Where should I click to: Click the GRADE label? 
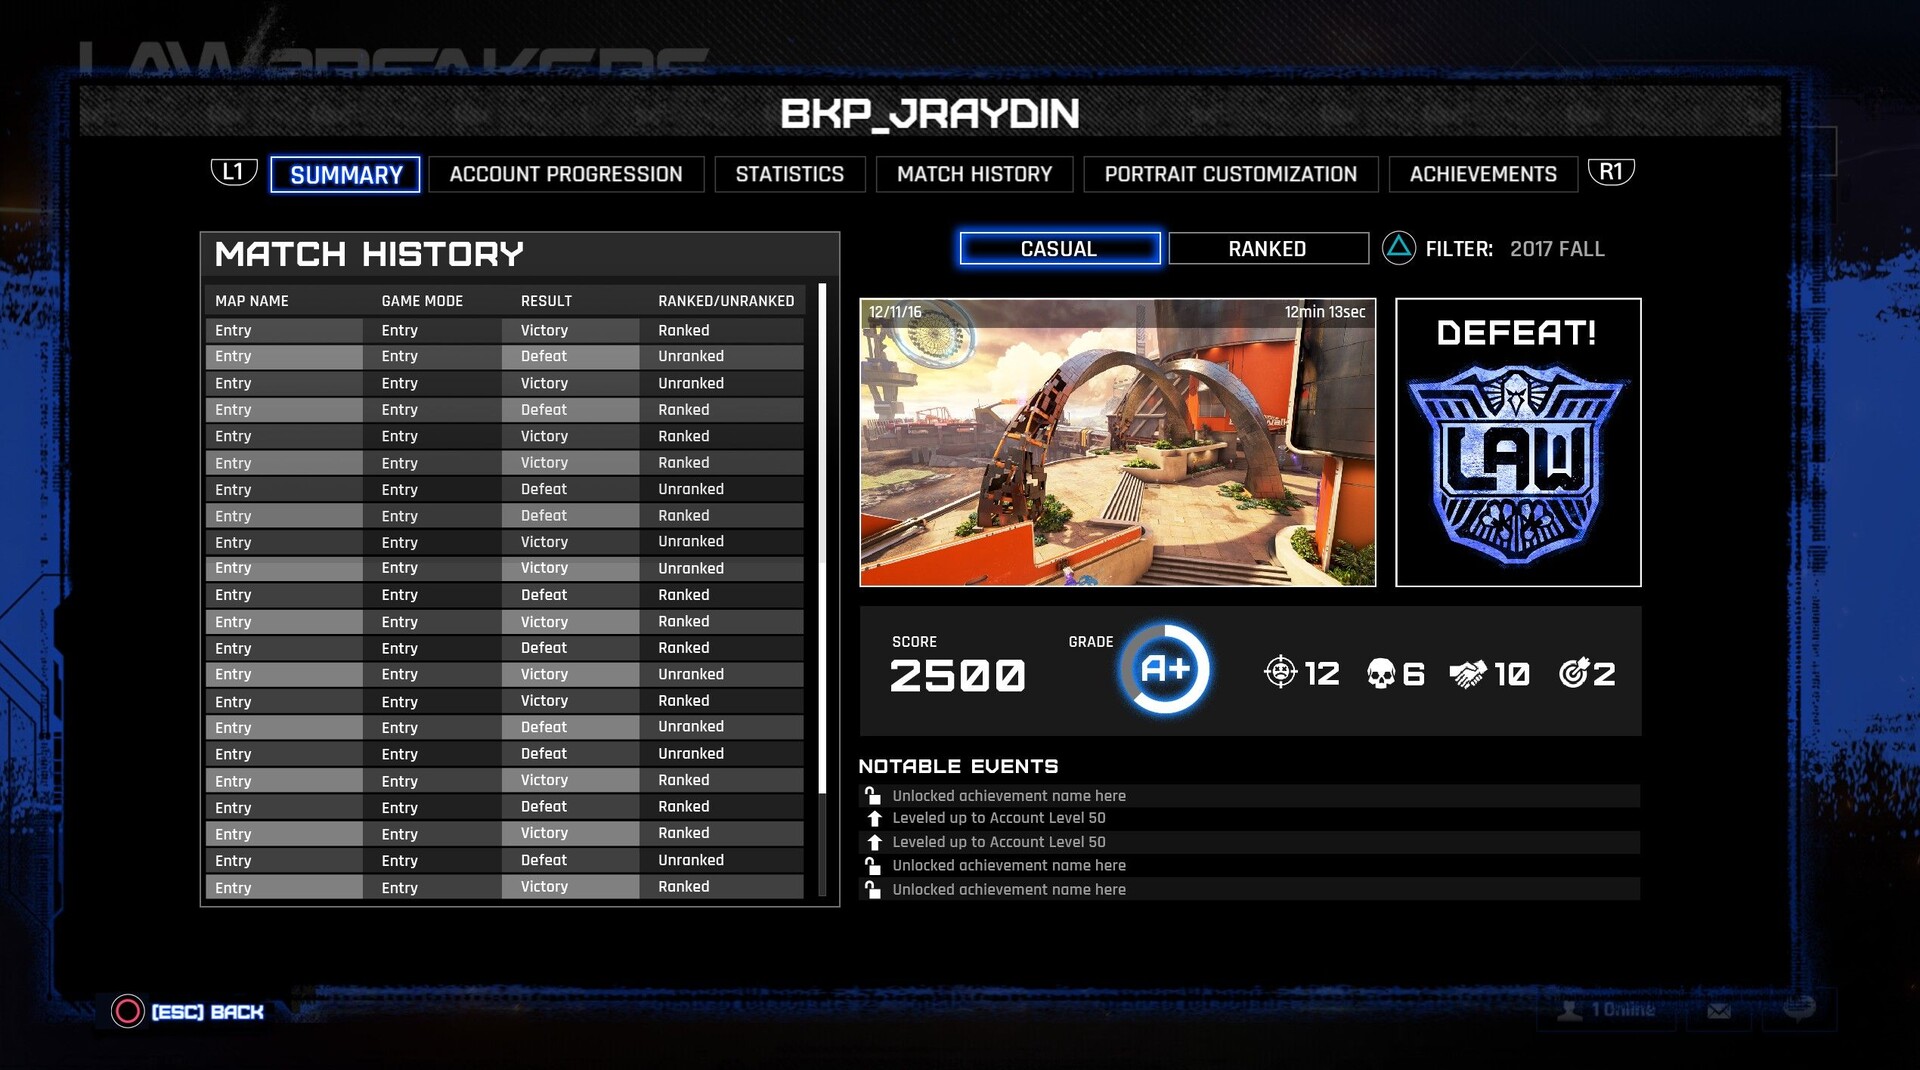coord(1091,642)
